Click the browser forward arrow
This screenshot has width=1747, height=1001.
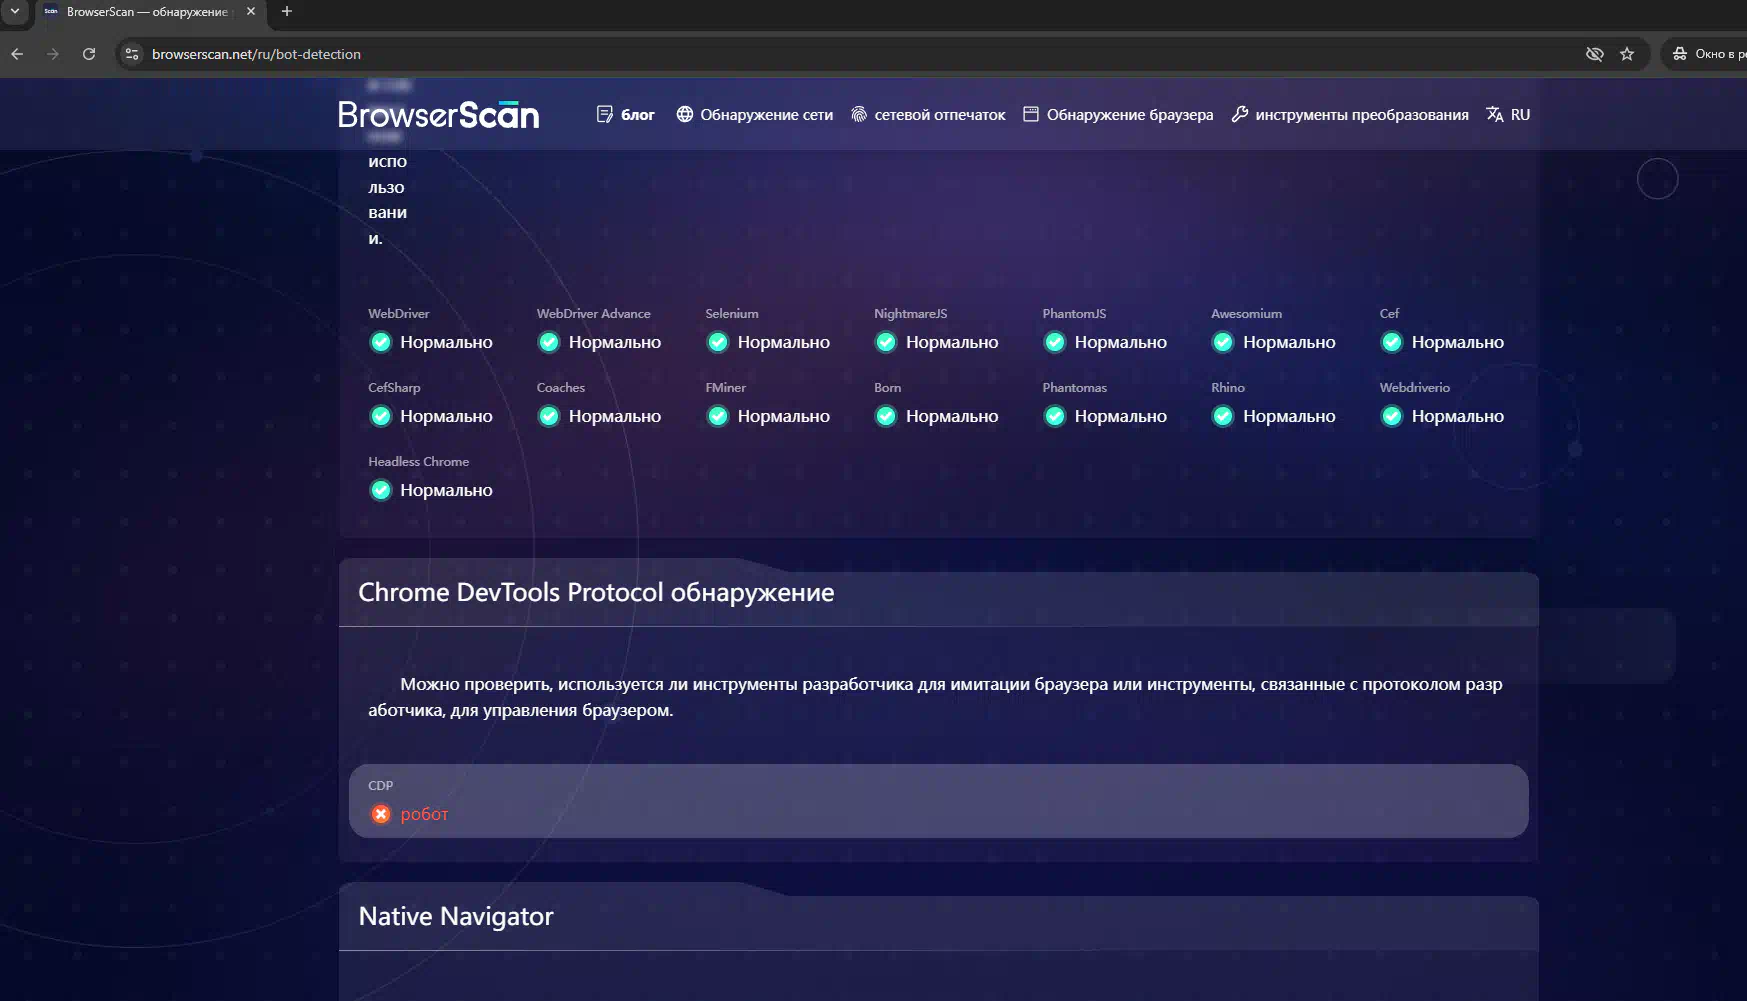point(53,54)
